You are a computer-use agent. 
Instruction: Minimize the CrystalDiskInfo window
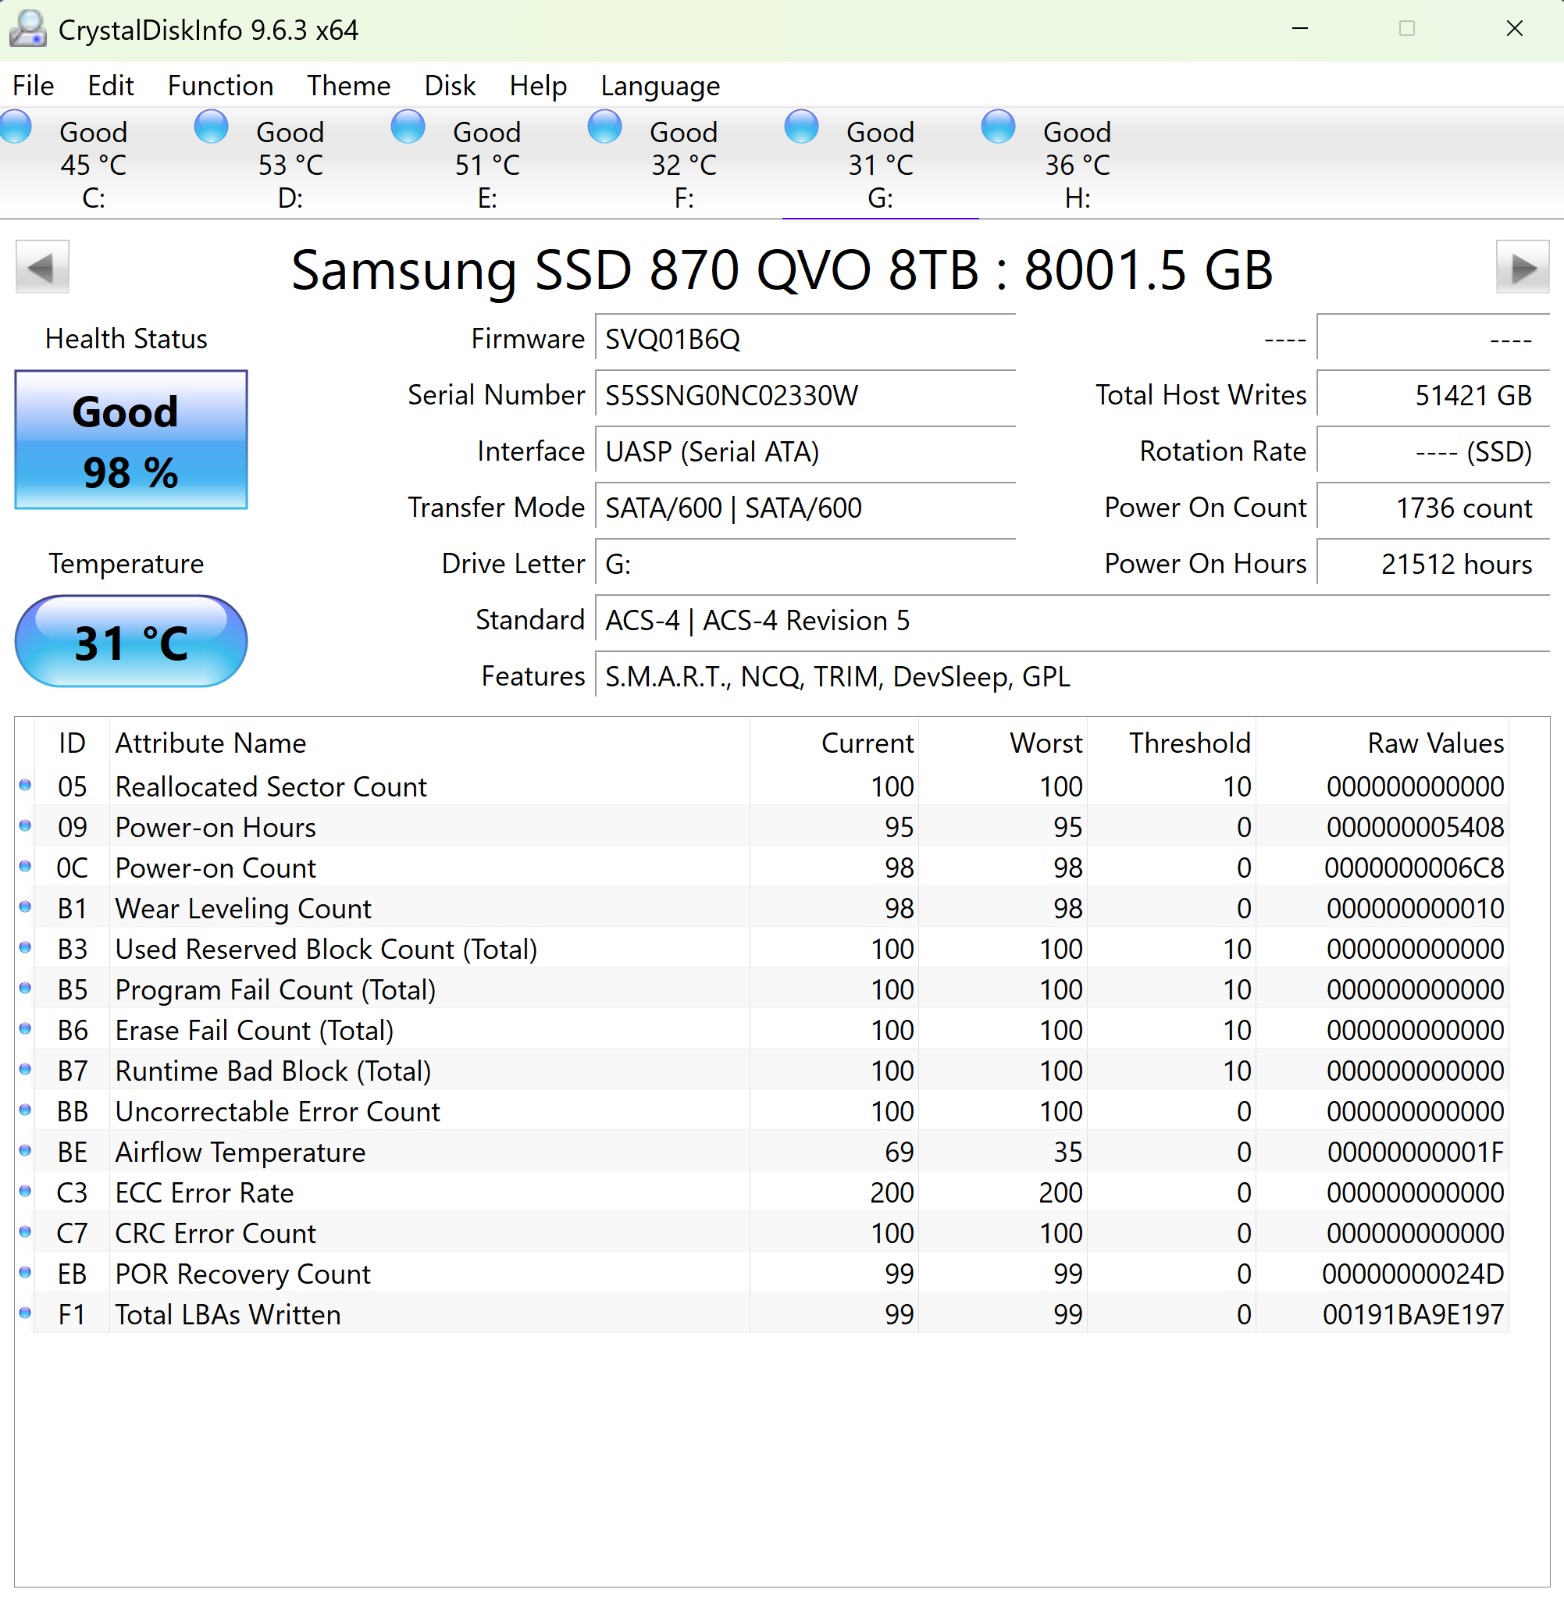(1300, 29)
